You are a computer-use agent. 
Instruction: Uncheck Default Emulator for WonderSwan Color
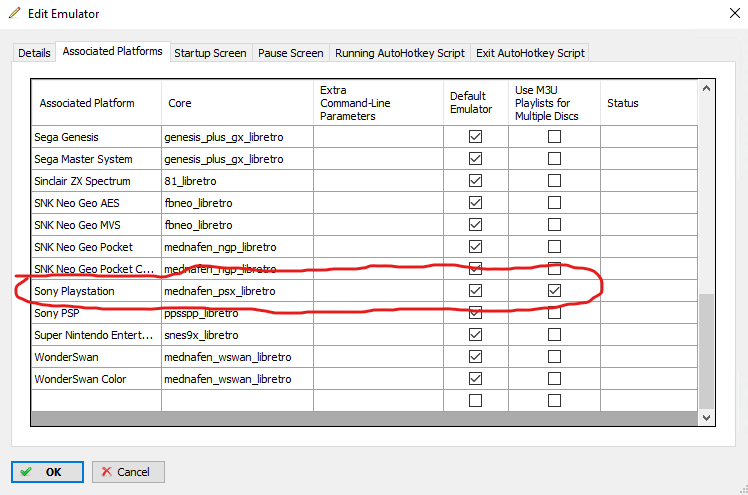tap(475, 379)
